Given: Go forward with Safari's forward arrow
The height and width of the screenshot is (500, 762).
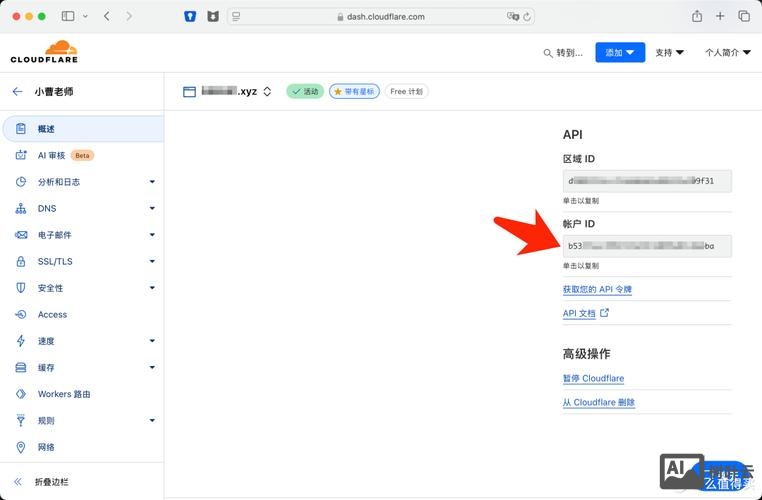Looking at the screenshot, I should point(129,16).
